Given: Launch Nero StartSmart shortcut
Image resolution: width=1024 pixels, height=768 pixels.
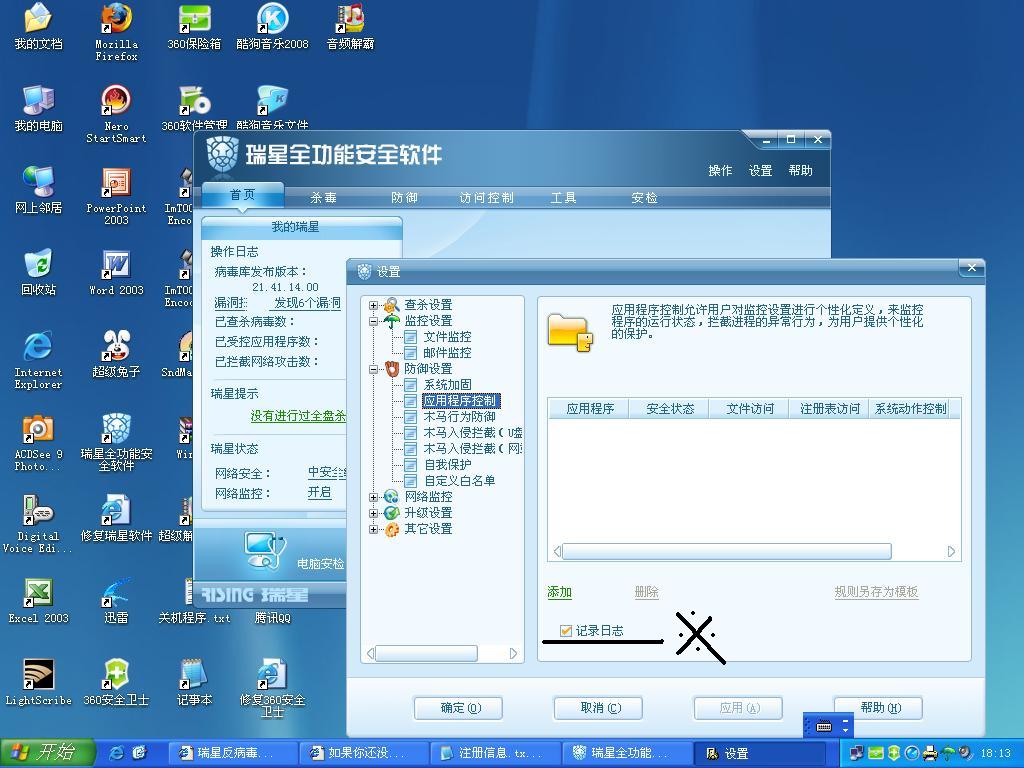Looking at the screenshot, I should pyautogui.click(x=116, y=114).
